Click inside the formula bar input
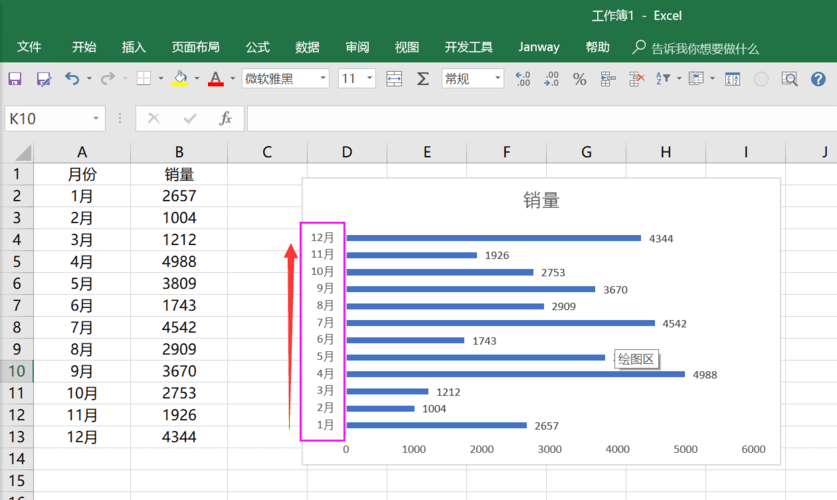837x500 pixels. (541, 118)
